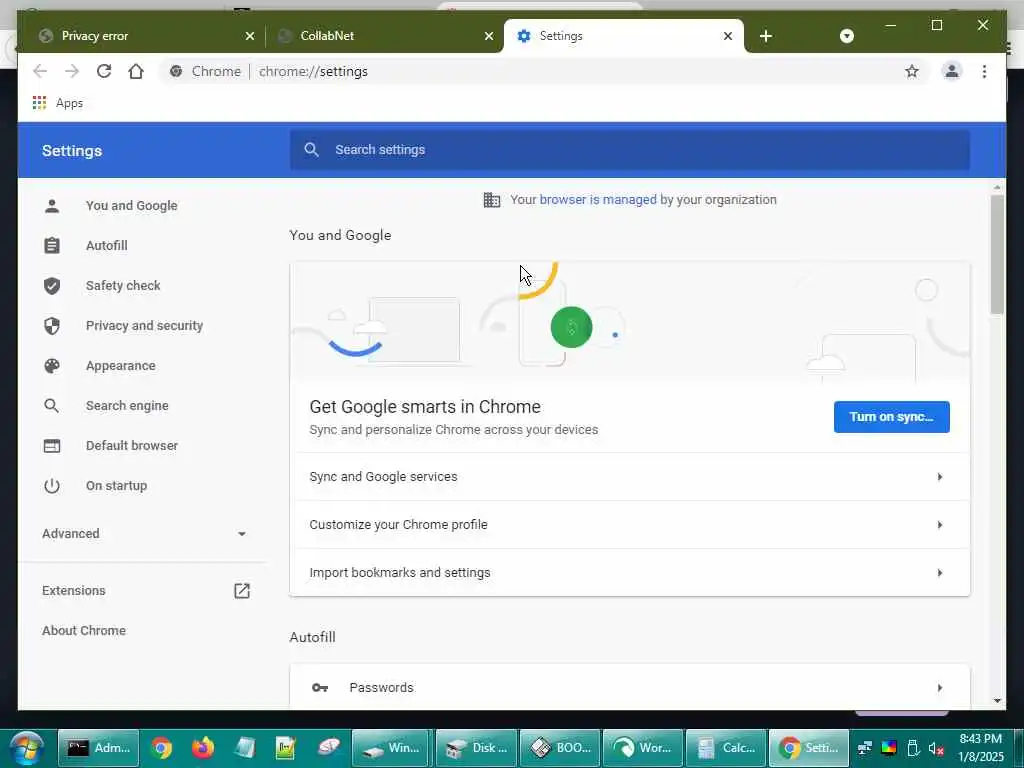Screen dimensions: 1024x768
Task: Open a new tab with plus button
Action: pyautogui.click(x=766, y=36)
